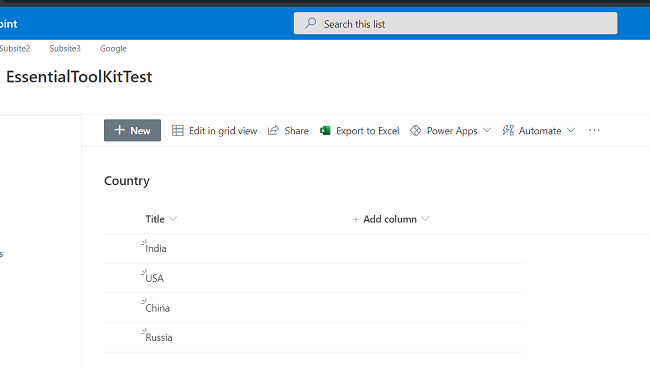
Task: Click the plus icon beside Add column
Action: point(355,219)
